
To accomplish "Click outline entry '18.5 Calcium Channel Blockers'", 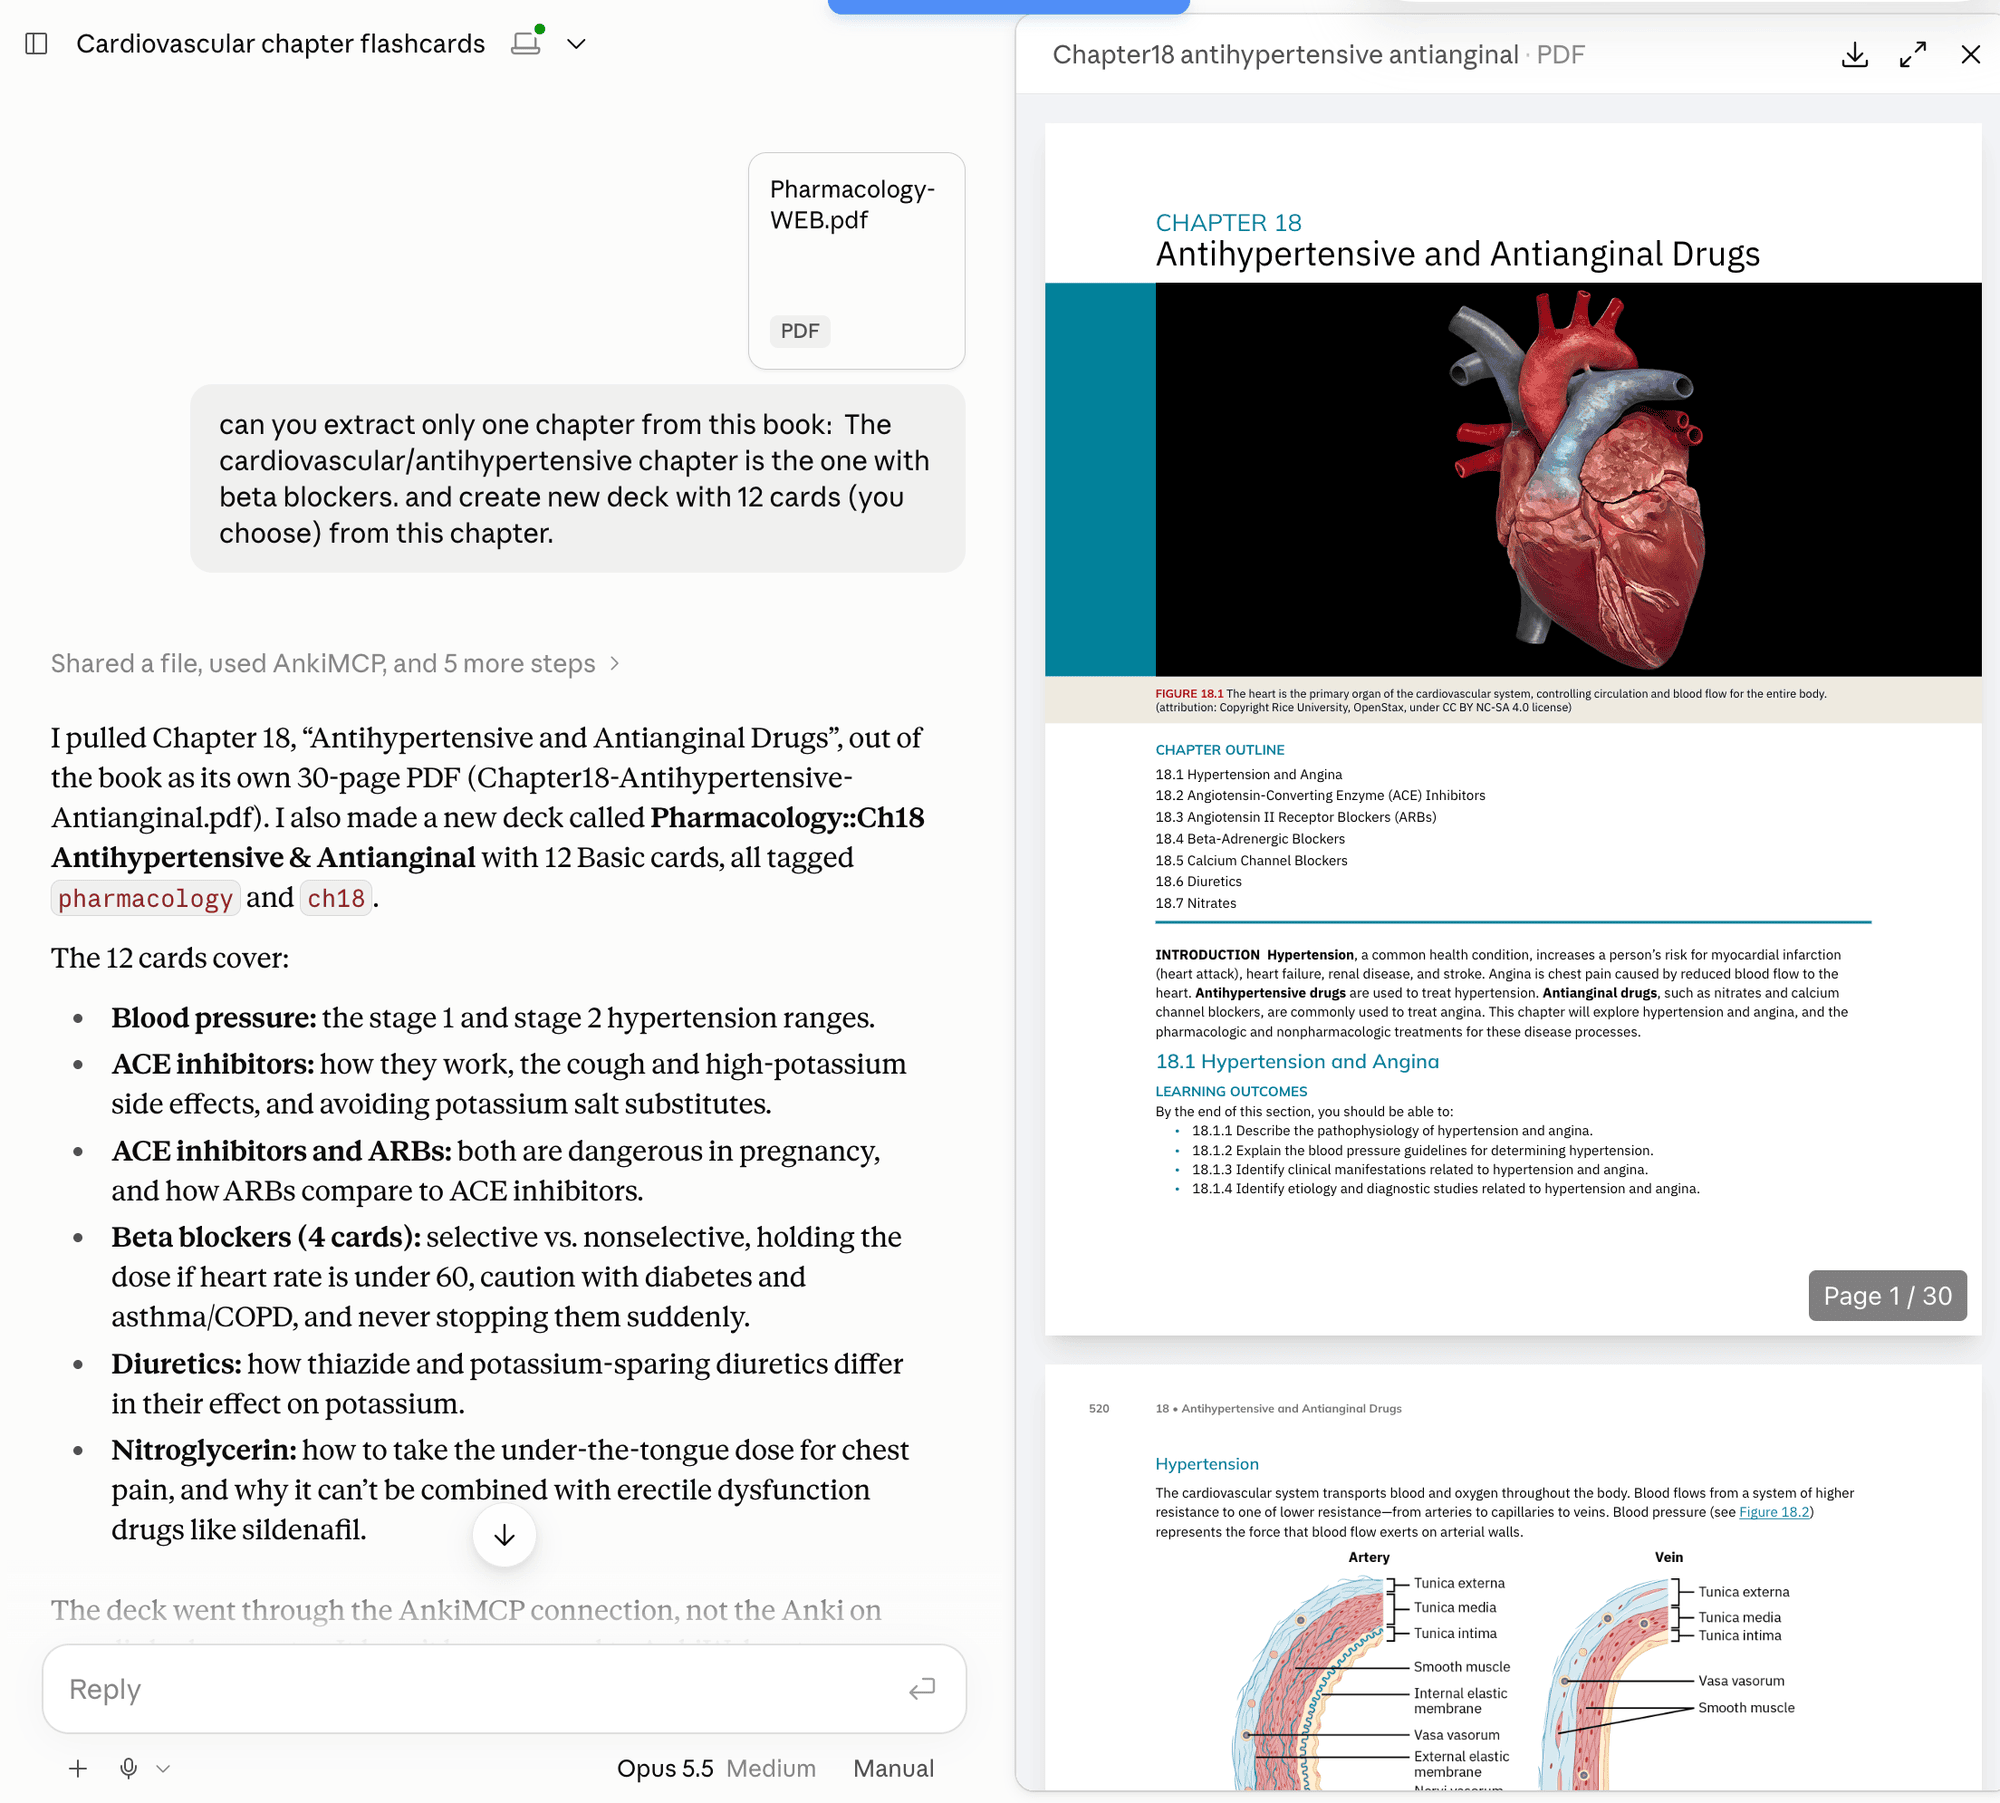I will click(x=1251, y=861).
